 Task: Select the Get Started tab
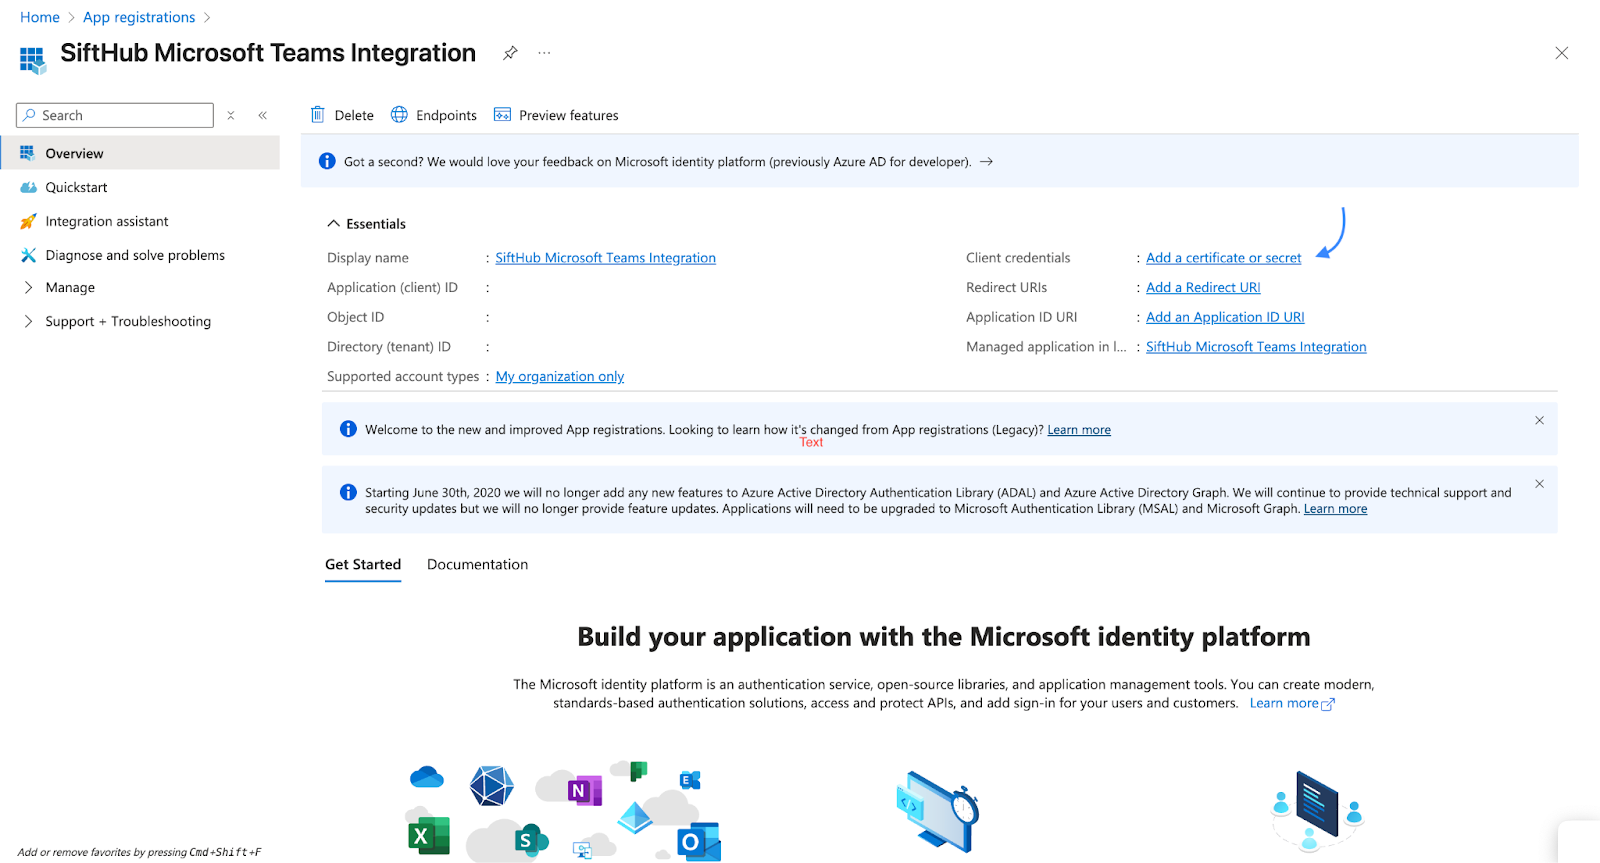click(x=363, y=564)
